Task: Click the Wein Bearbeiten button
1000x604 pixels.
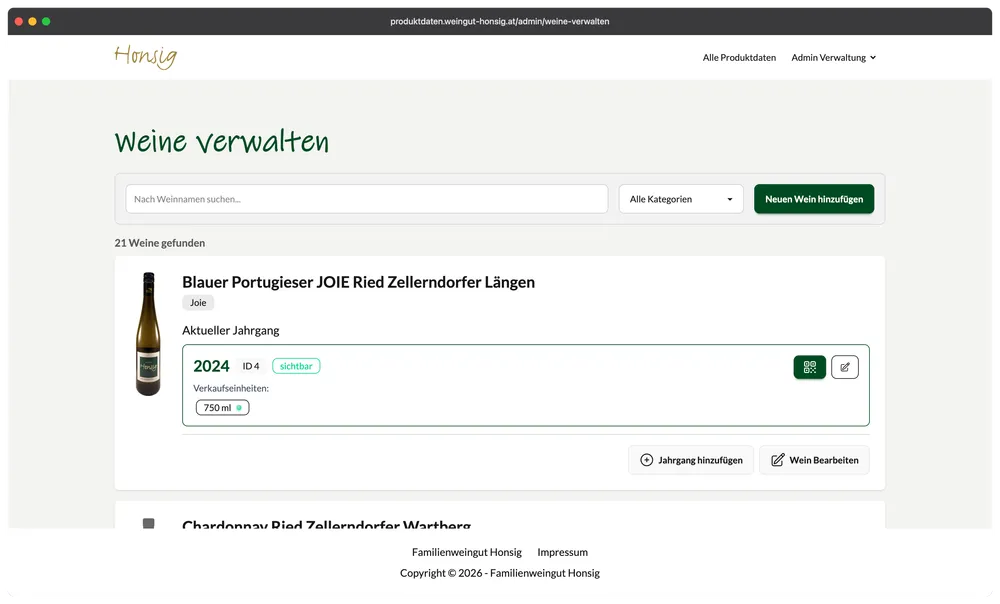Action: tap(814, 460)
